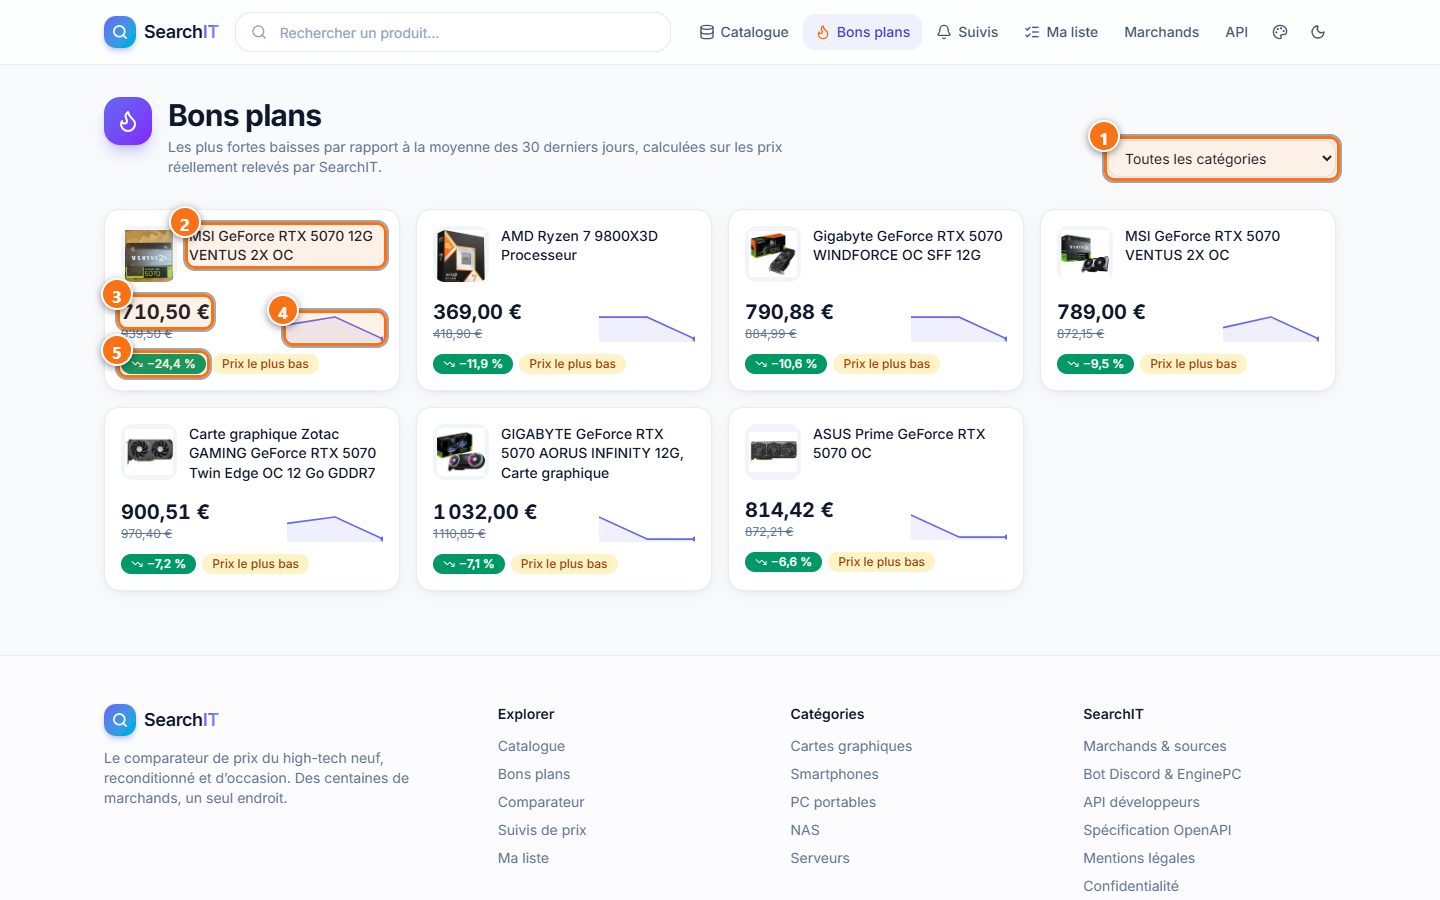Click the 1 032,00 € price

[x=485, y=512]
